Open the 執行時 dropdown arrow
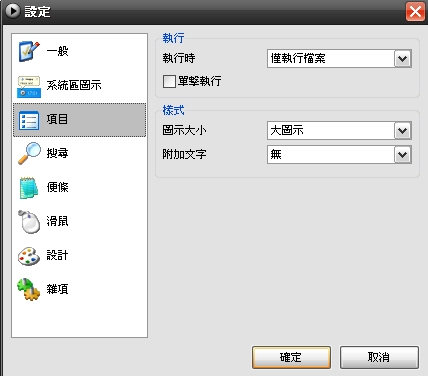The height and width of the screenshot is (376, 428). tap(403, 59)
